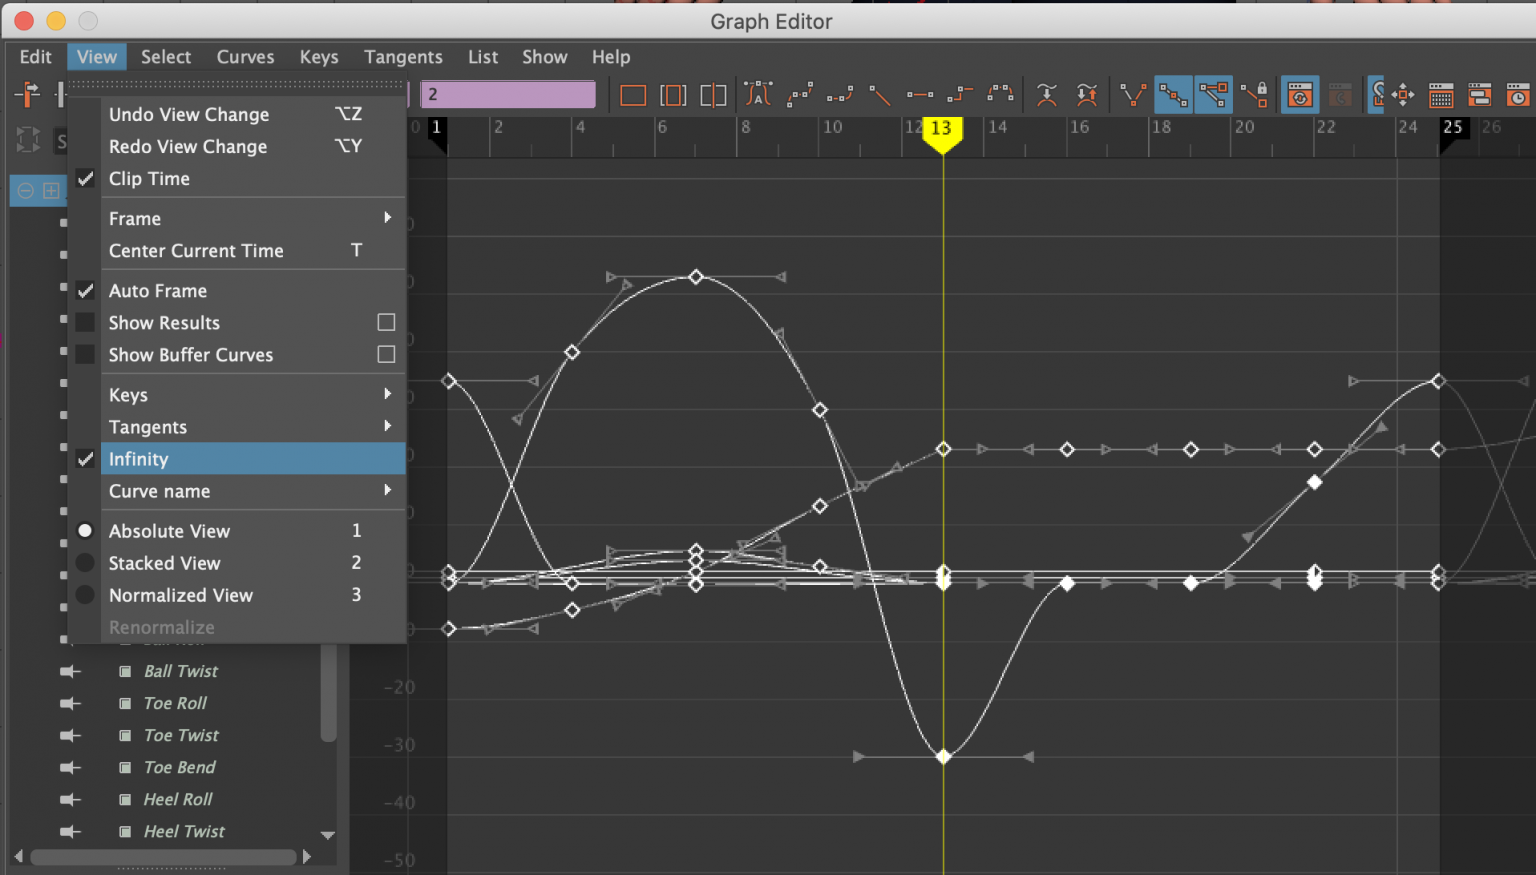Center the view about current time icon
Viewport: 1536px width, 875px height.
click(x=713, y=96)
